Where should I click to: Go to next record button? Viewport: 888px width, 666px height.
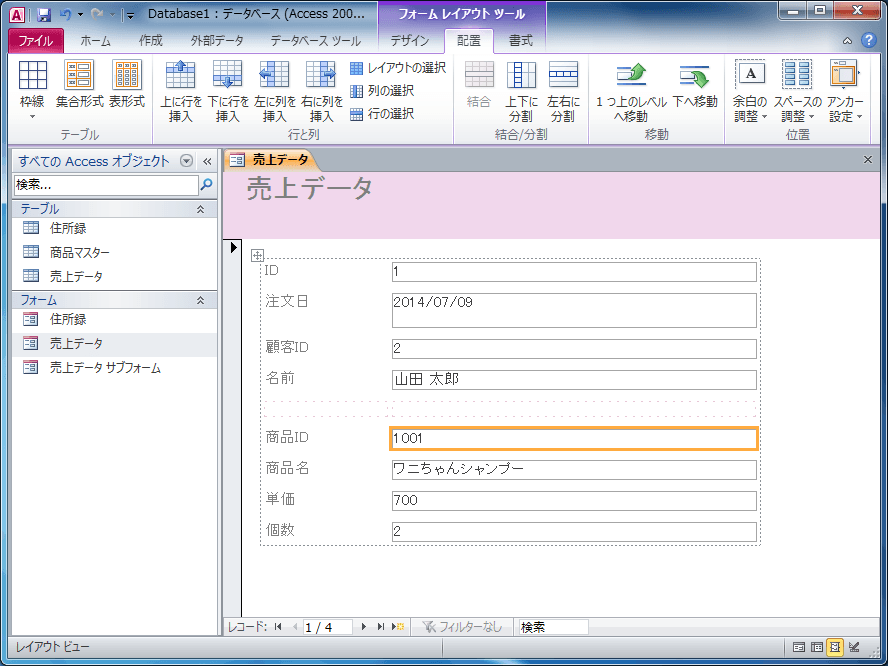point(364,626)
